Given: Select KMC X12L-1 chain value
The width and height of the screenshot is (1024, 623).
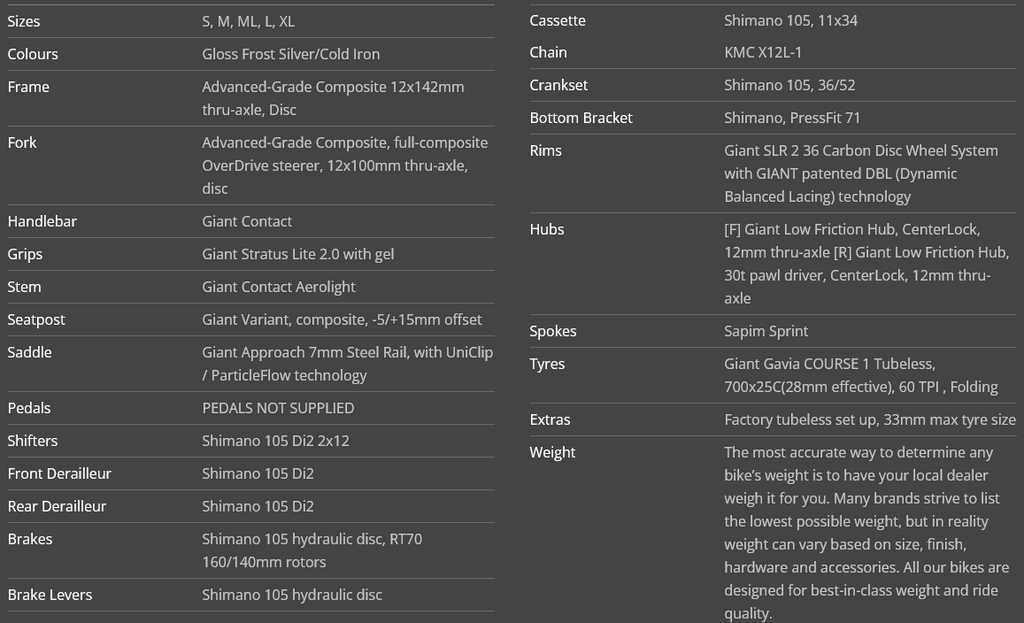Looking at the screenshot, I should [x=763, y=53].
